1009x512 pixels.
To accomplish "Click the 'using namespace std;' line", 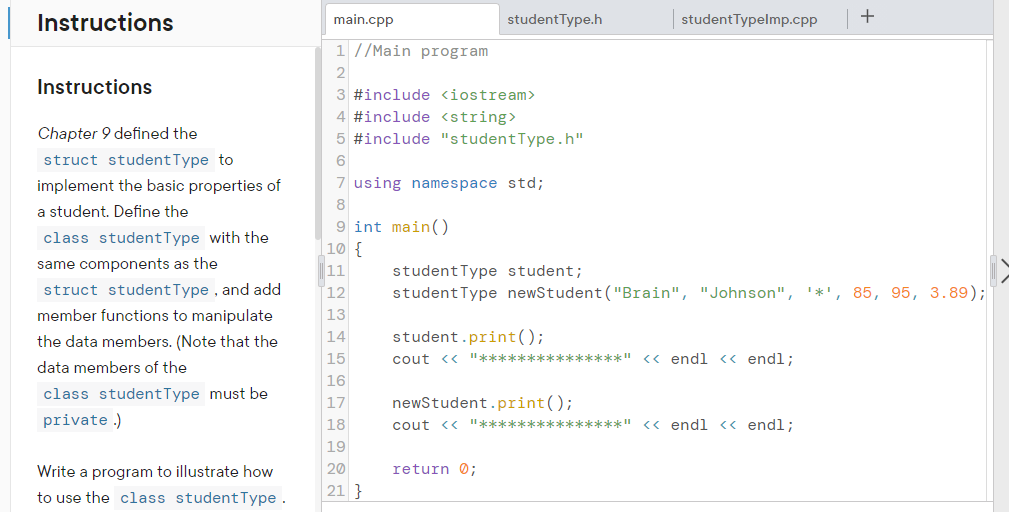I will tap(449, 183).
